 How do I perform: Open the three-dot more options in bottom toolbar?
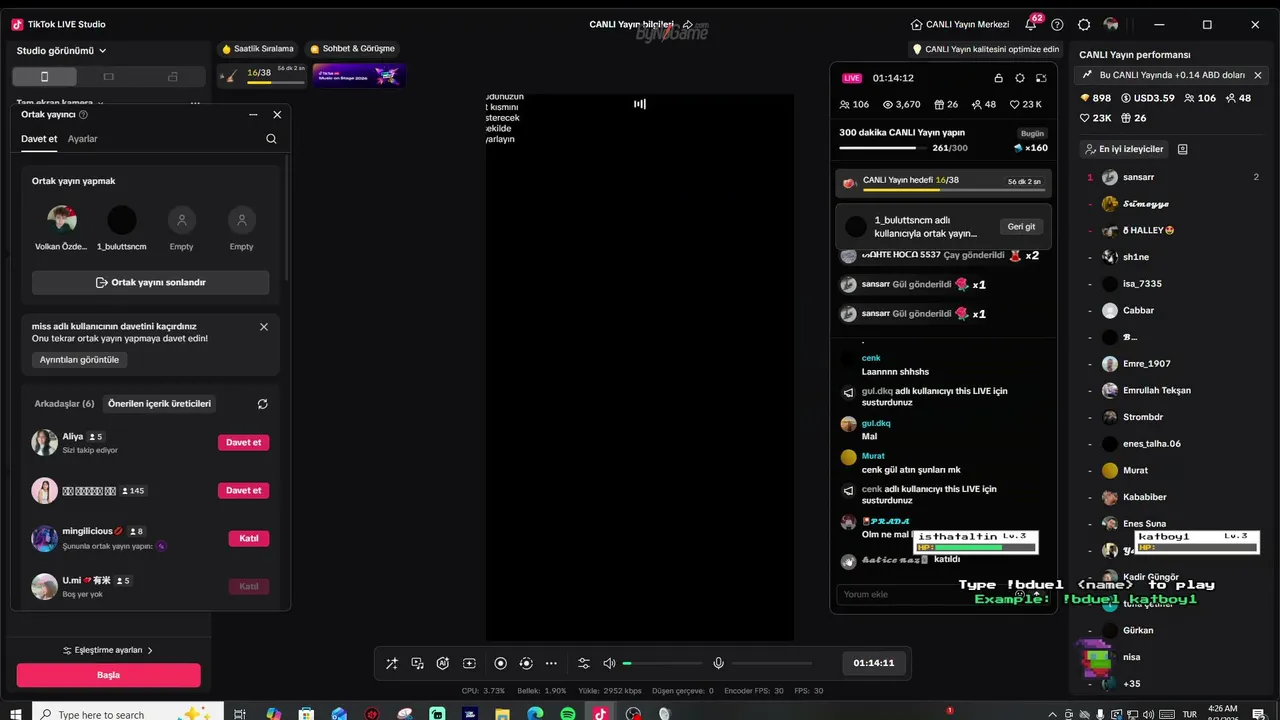click(x=551, y=663)
